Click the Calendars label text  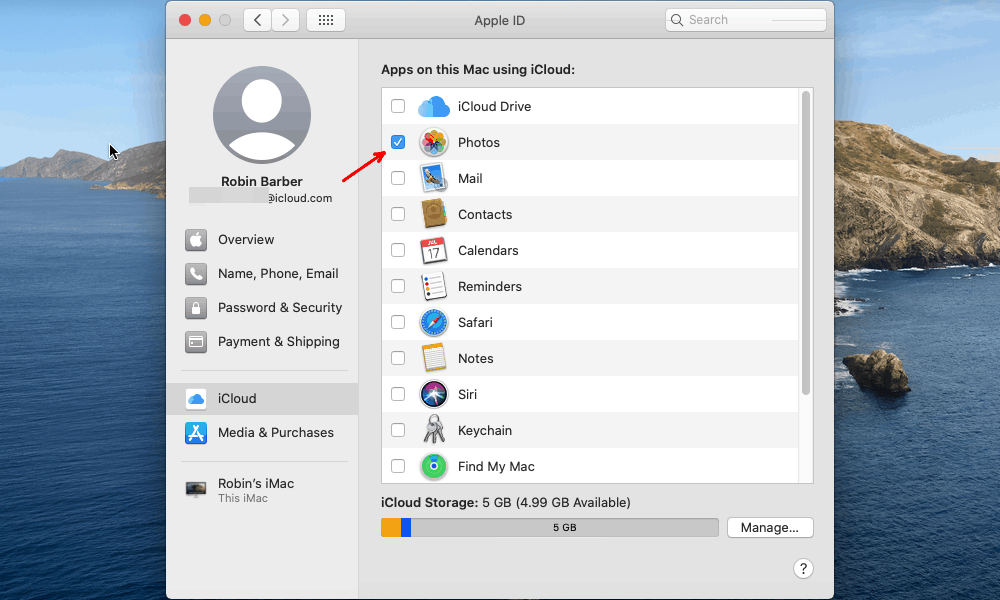[x=488, y=251]
